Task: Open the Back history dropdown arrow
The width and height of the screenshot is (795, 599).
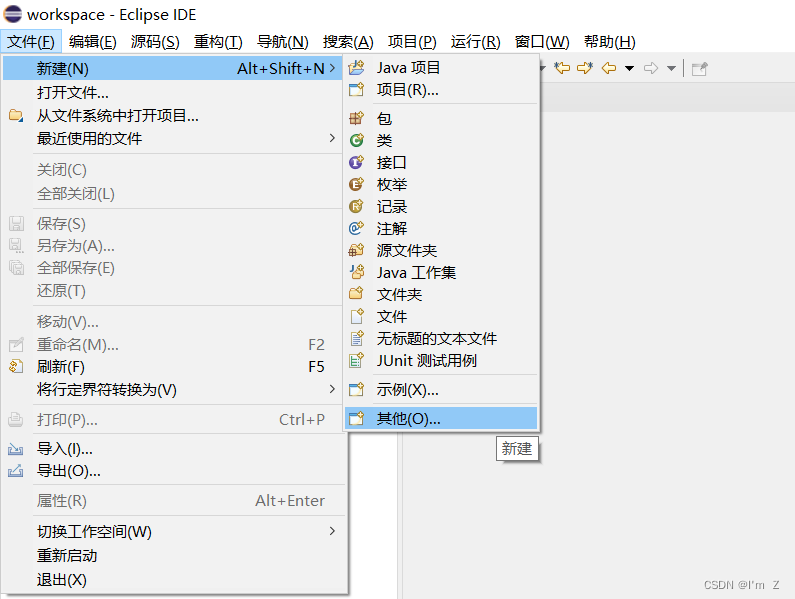Action: [629, 68]
